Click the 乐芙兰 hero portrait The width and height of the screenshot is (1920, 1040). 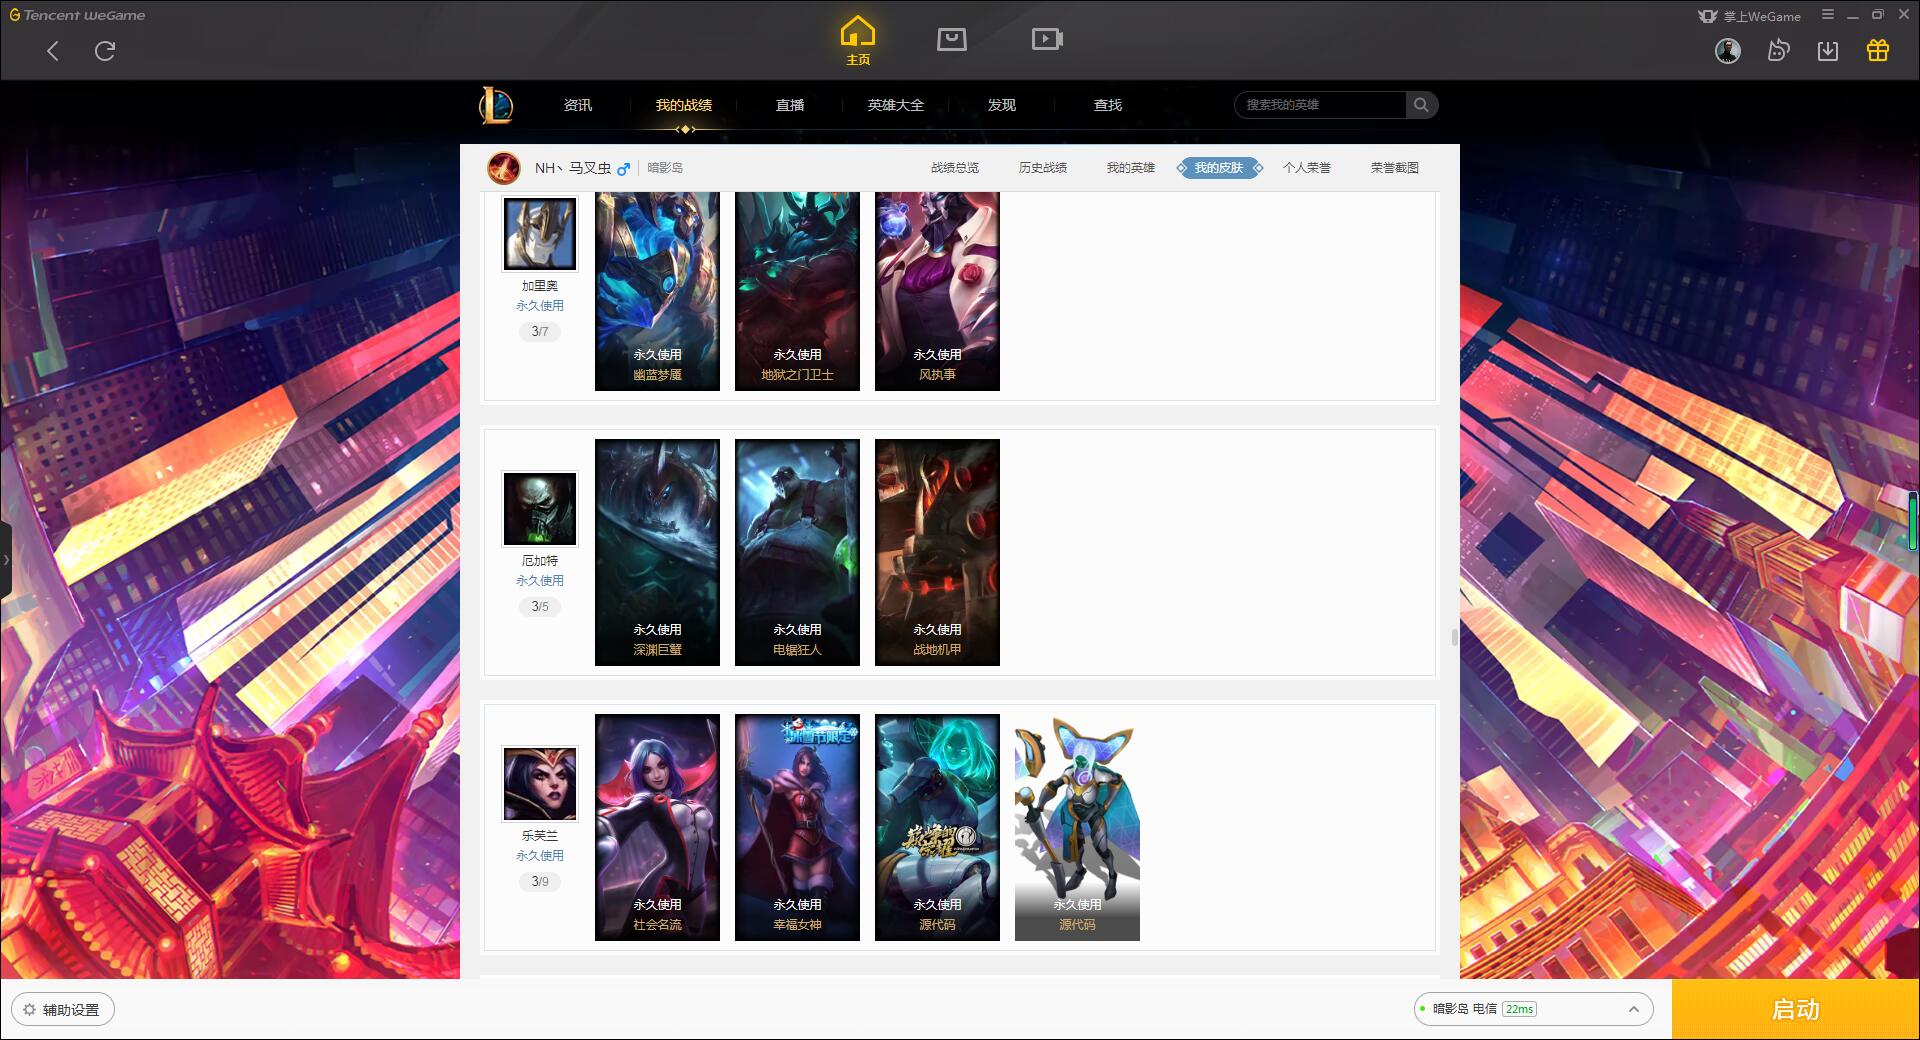tap(540, 784)
